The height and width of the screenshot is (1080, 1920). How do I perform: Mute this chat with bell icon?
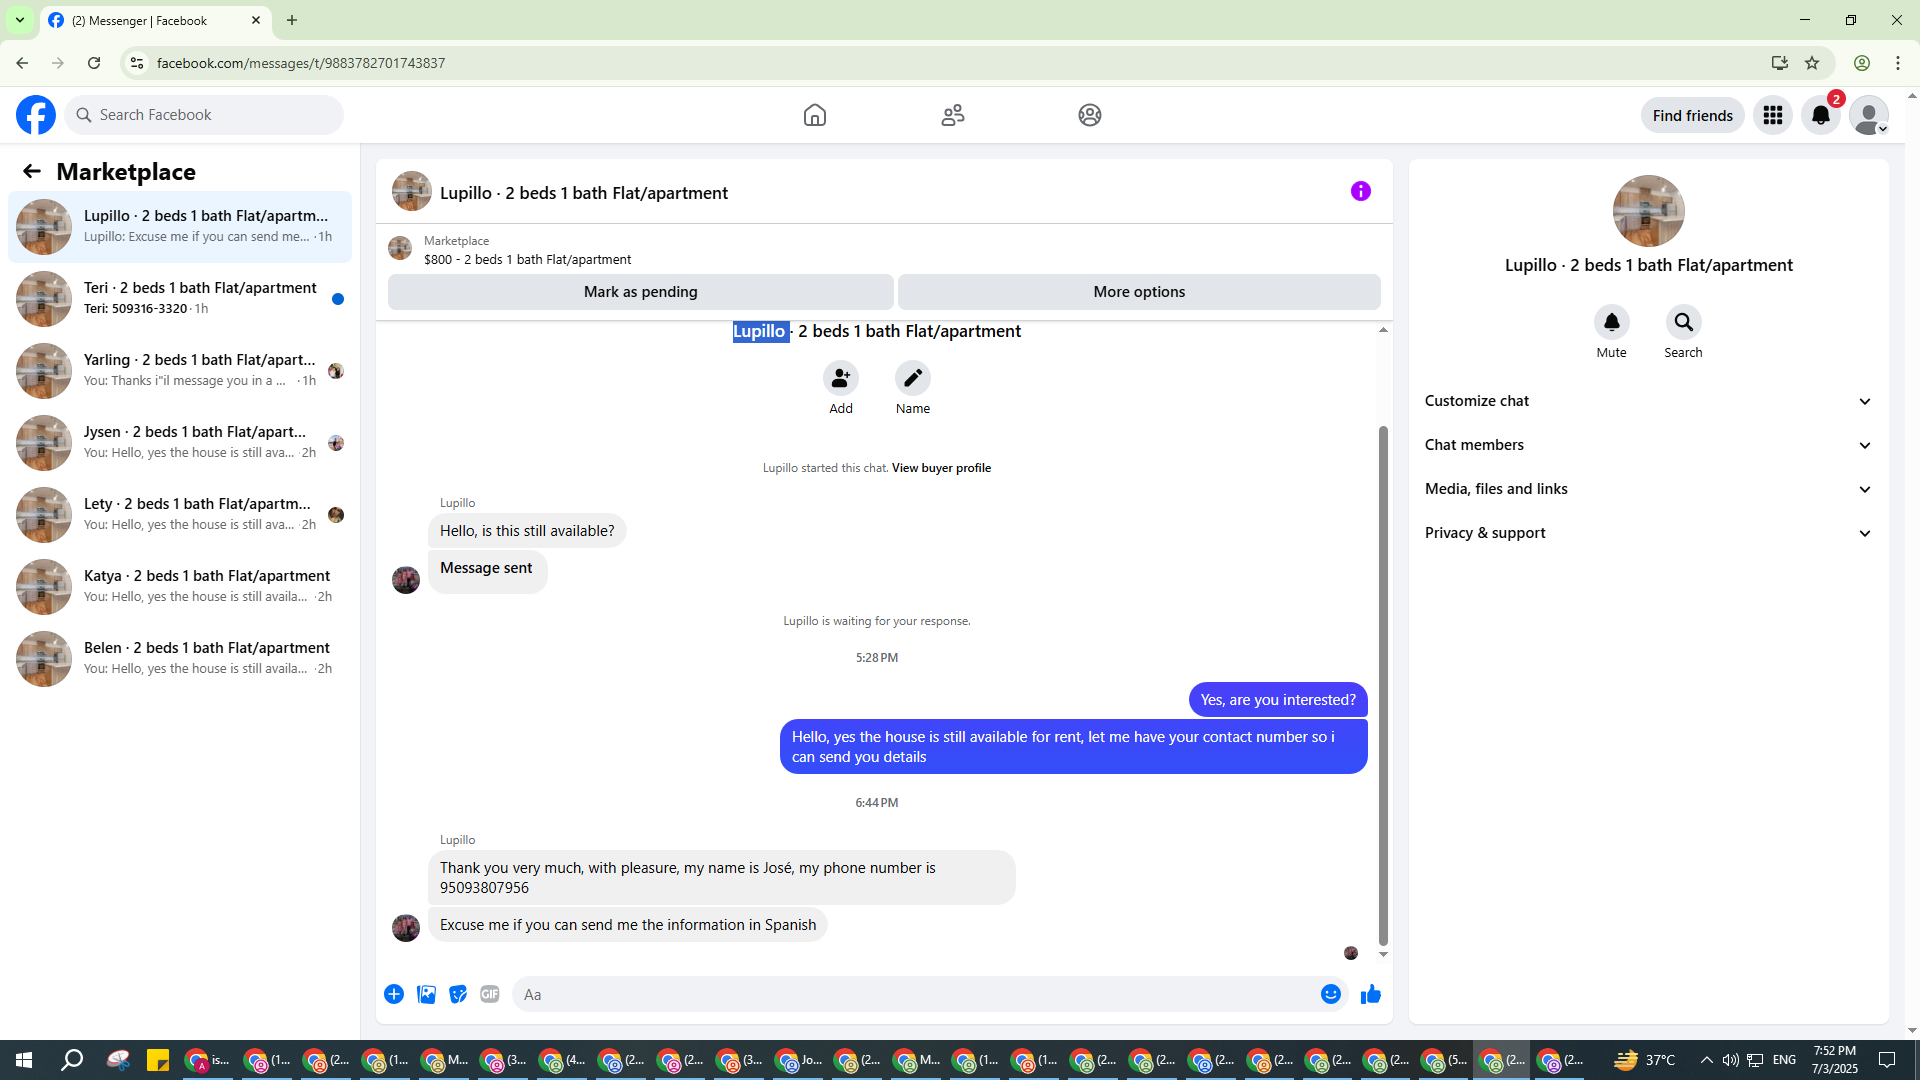coord(1611,322)
